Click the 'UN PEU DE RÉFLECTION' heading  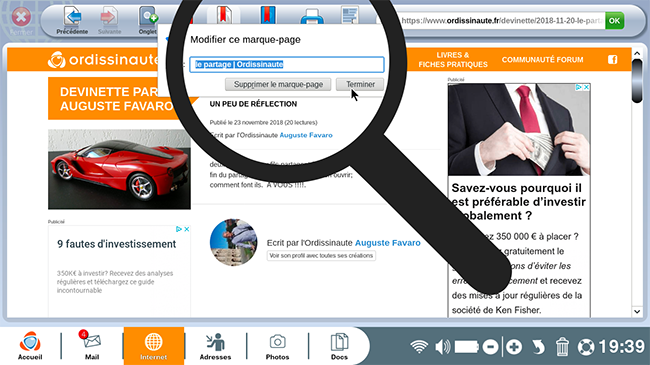coord(253,104)
